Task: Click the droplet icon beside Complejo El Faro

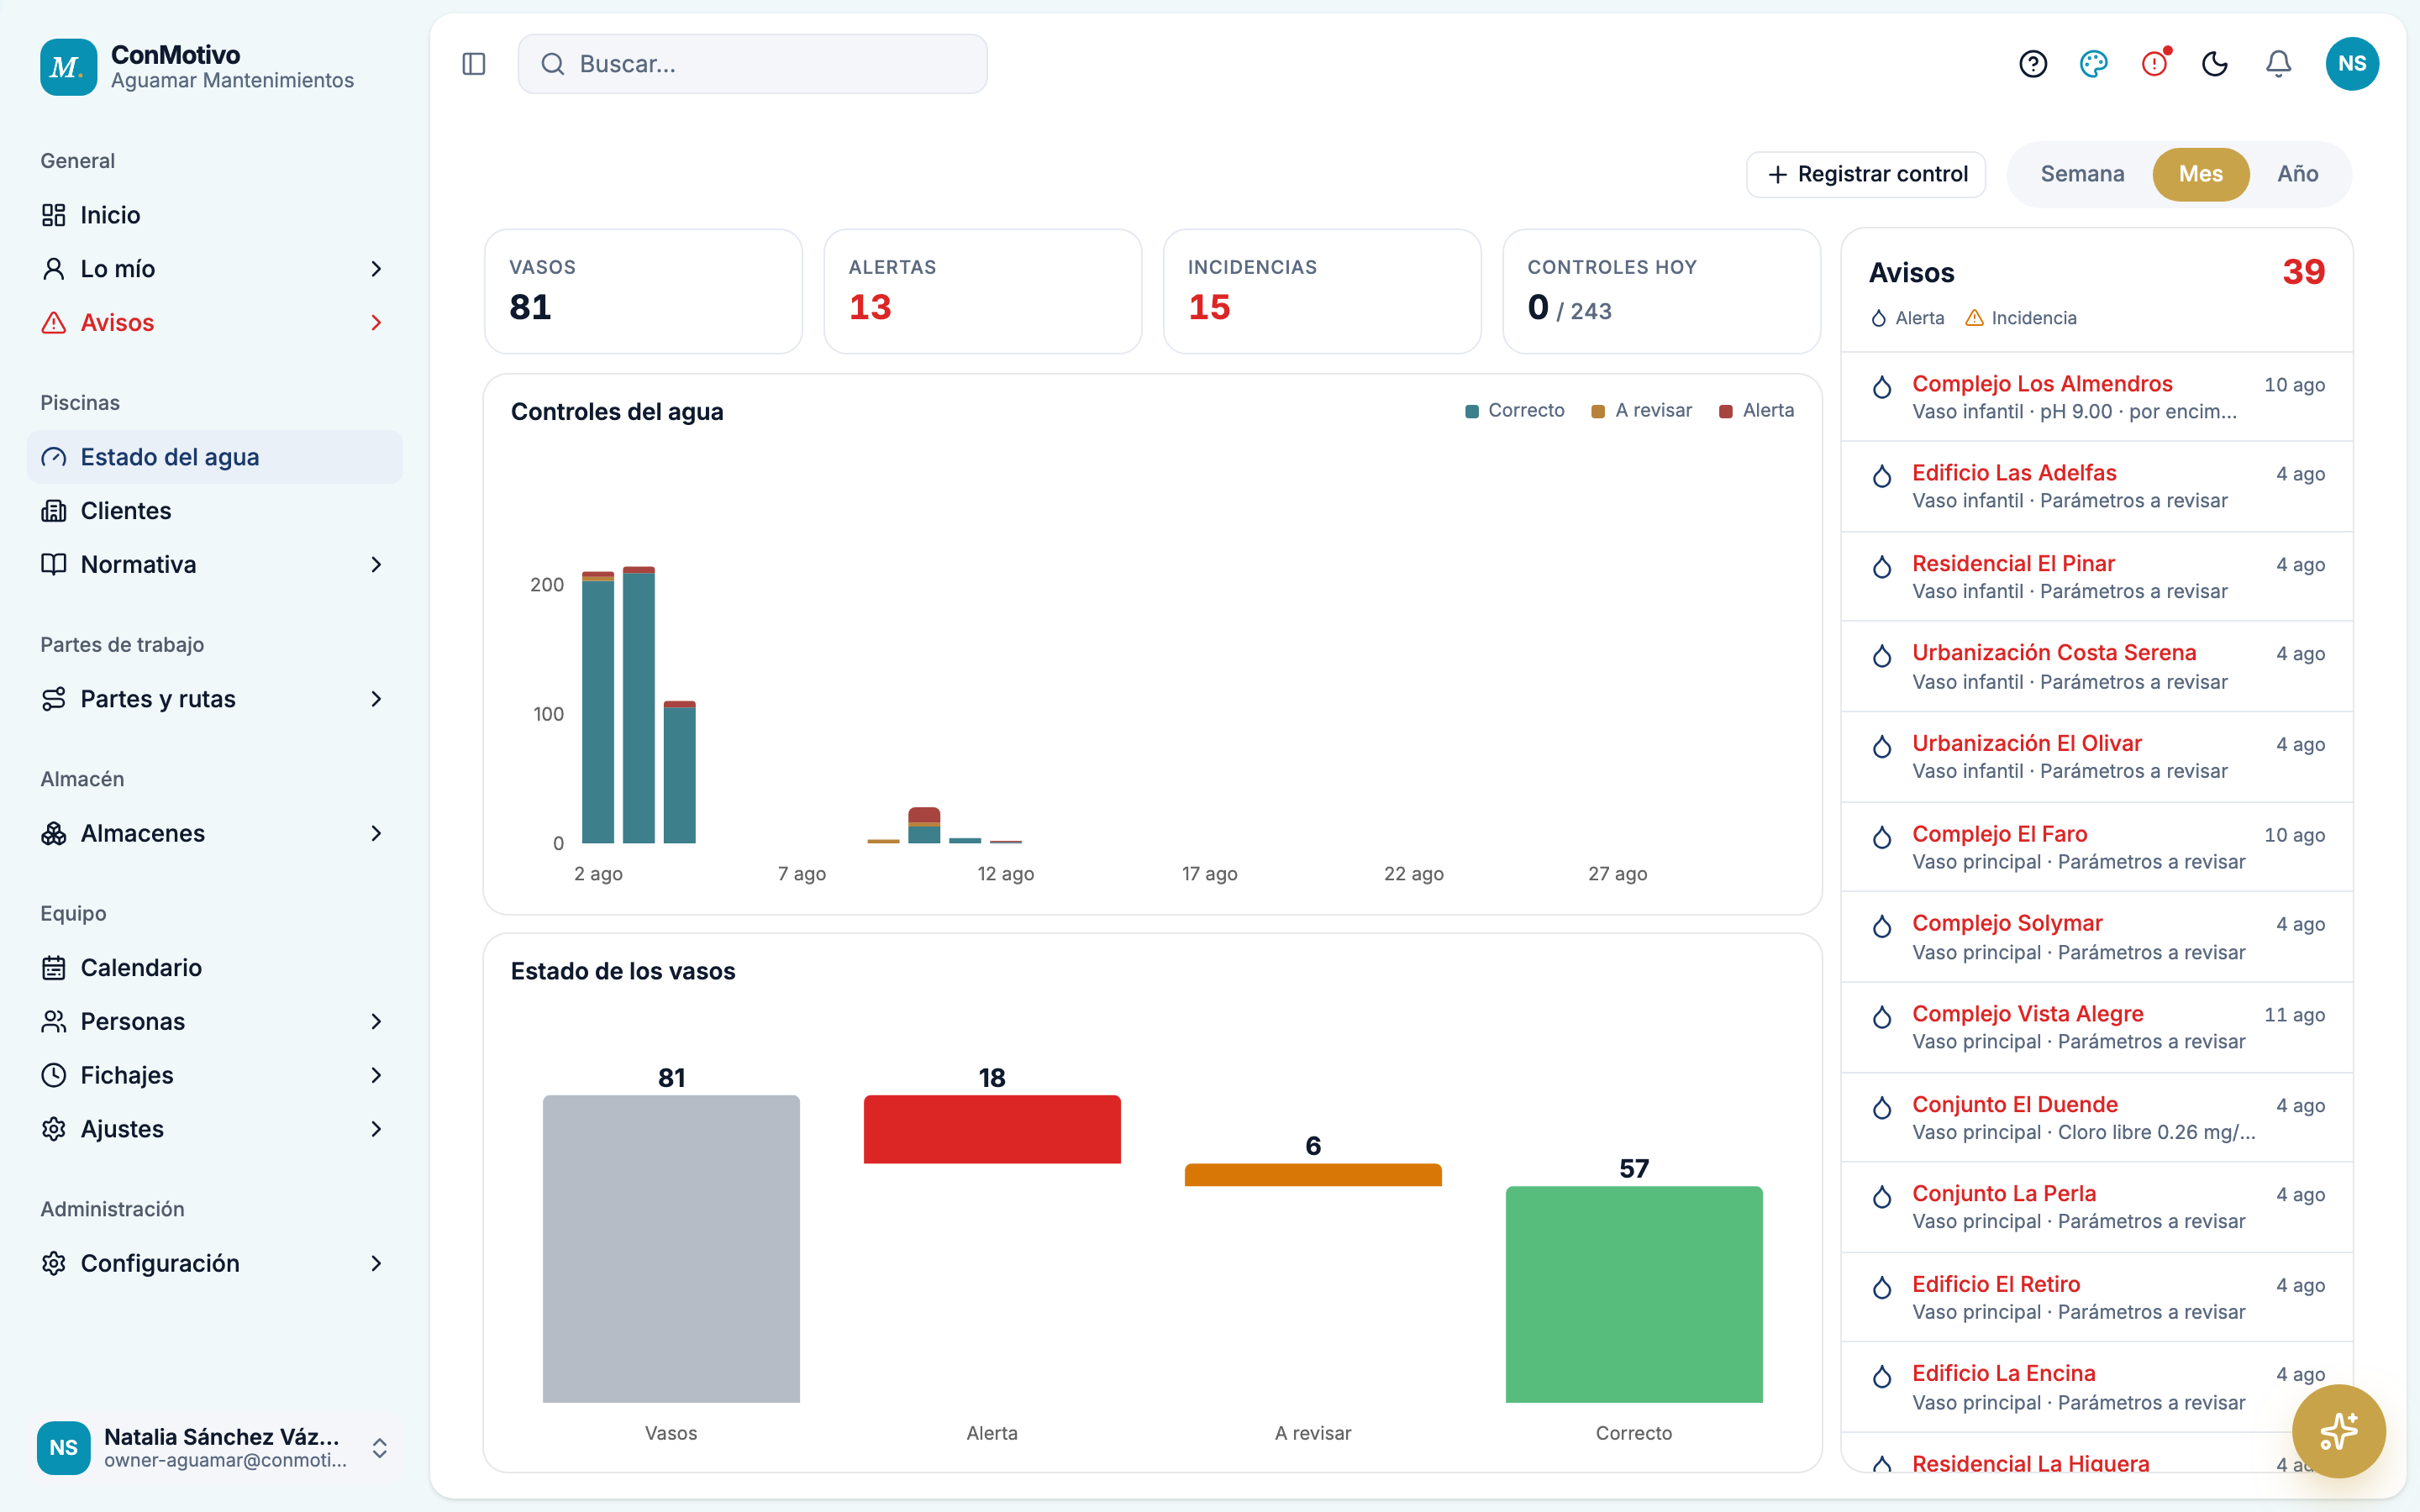Action: 1882,837
